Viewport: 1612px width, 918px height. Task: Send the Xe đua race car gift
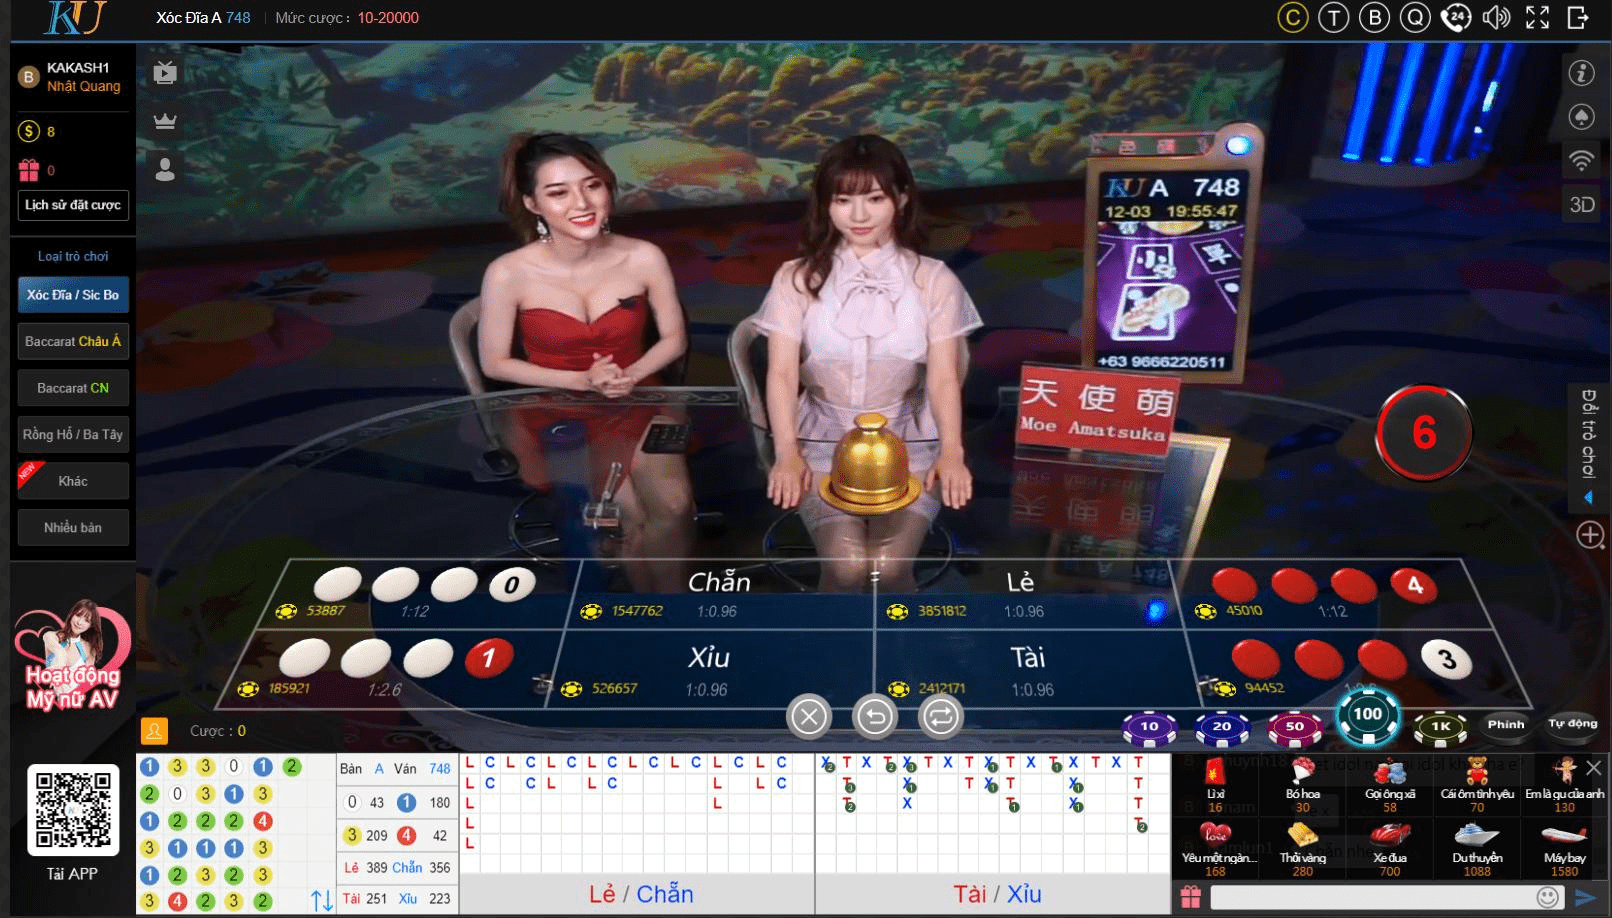pos(1390,850)
